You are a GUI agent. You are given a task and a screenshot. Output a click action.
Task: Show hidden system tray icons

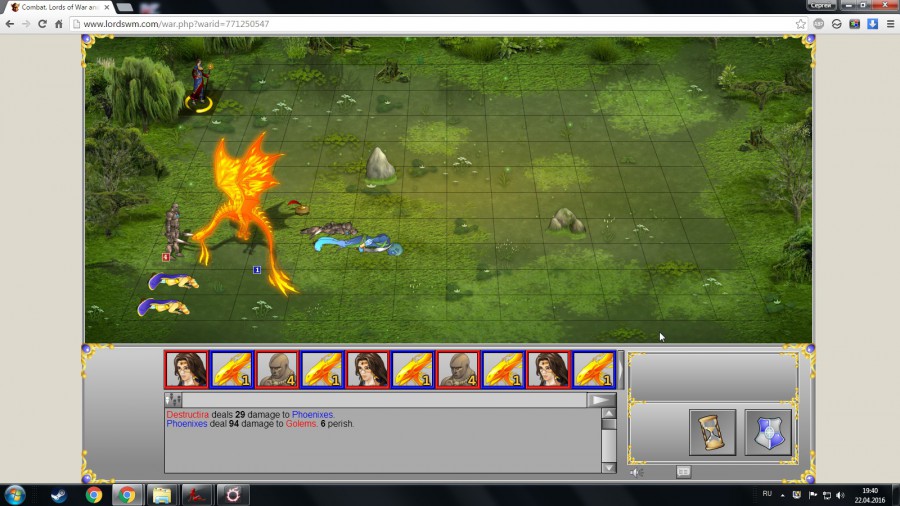pyautogui.click(x=782, y=495)
